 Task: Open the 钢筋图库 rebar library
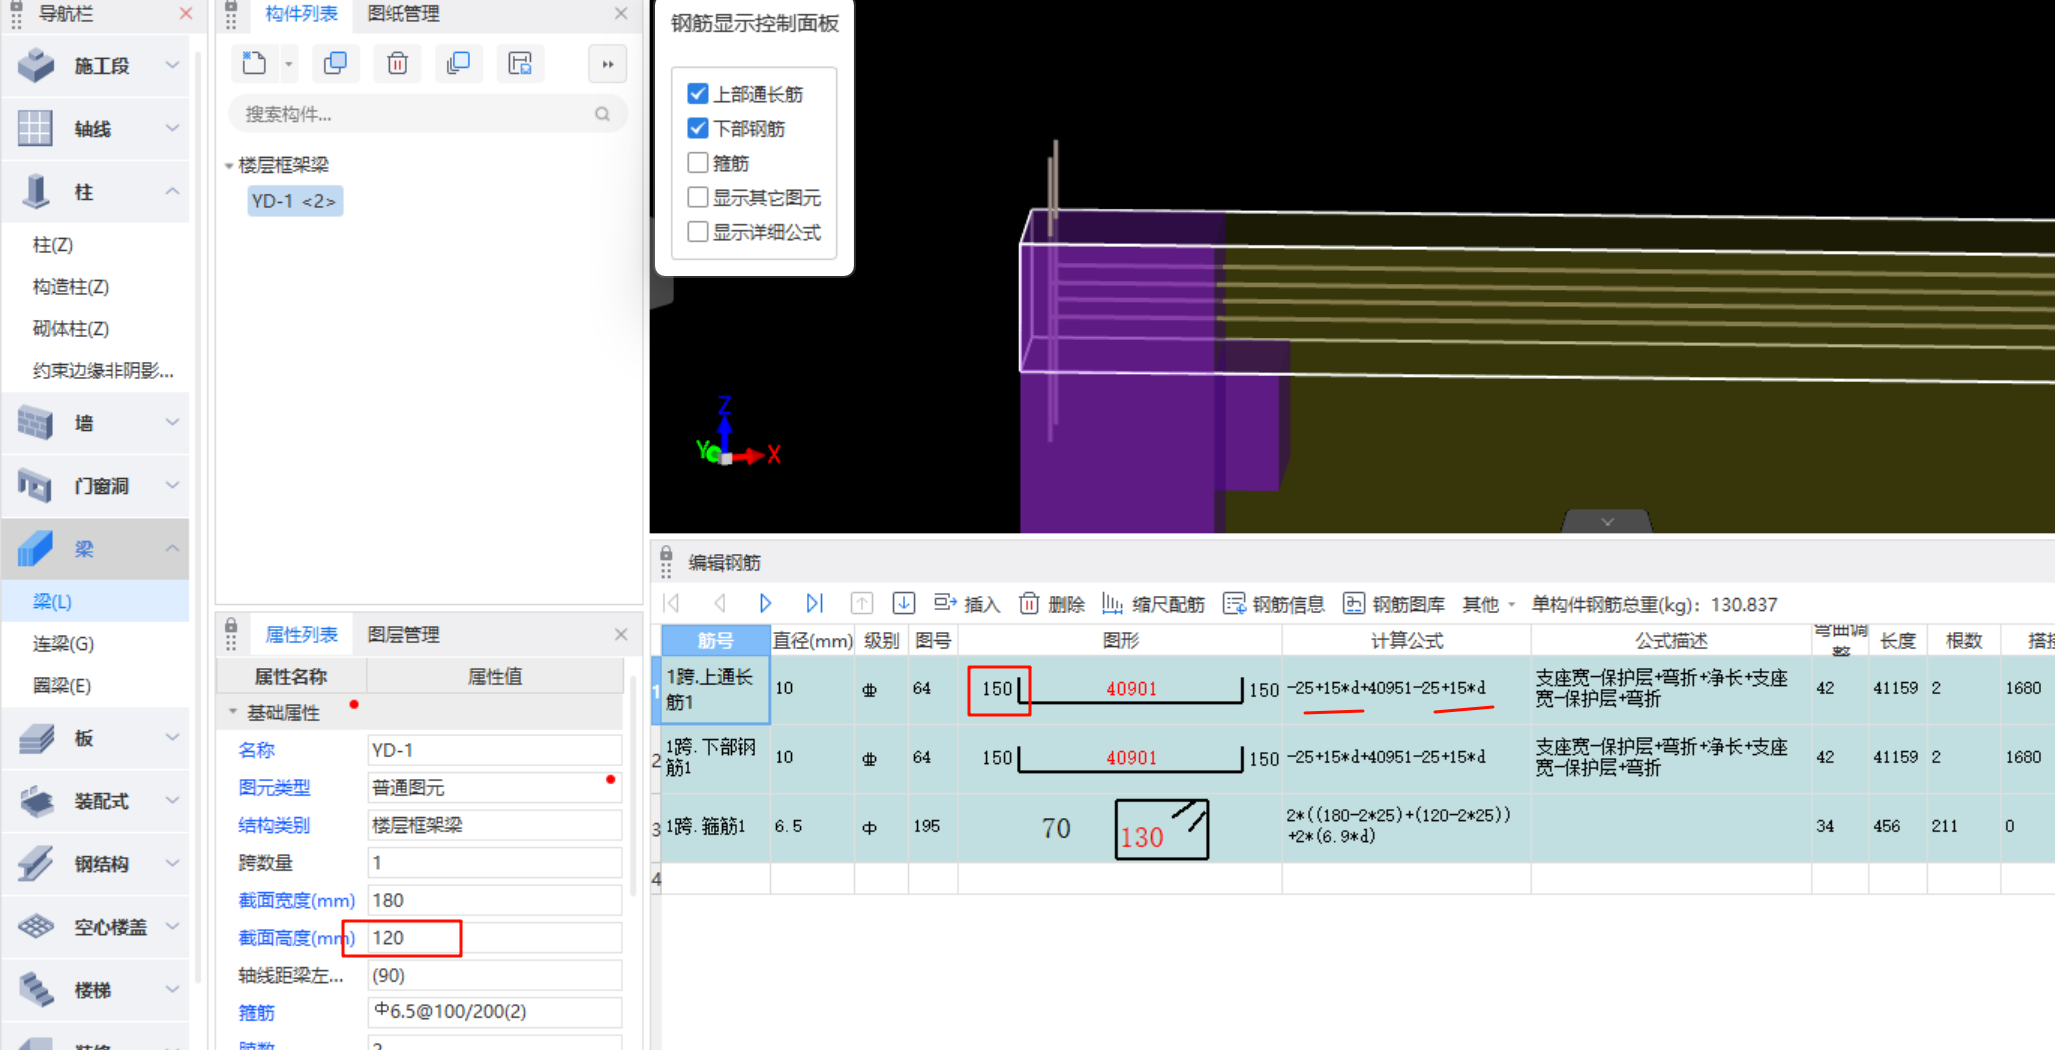[1394, 603]
